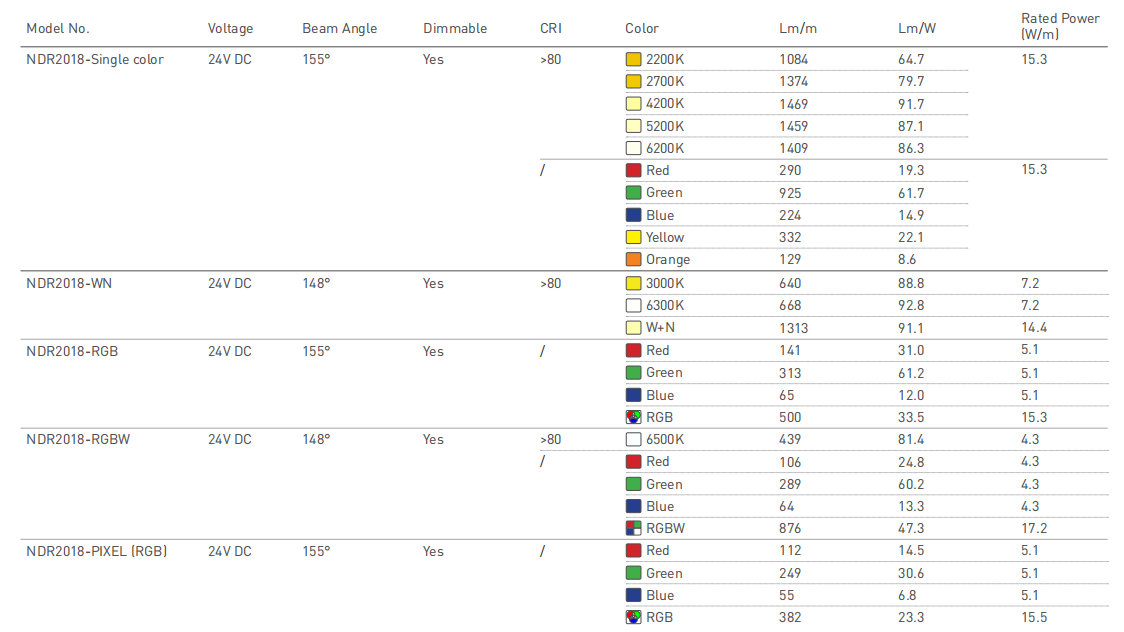Click the 'Beam Angle' column header
Image resolution: width=1124 pixels, height=632 pixels.
tap(339, 29)
